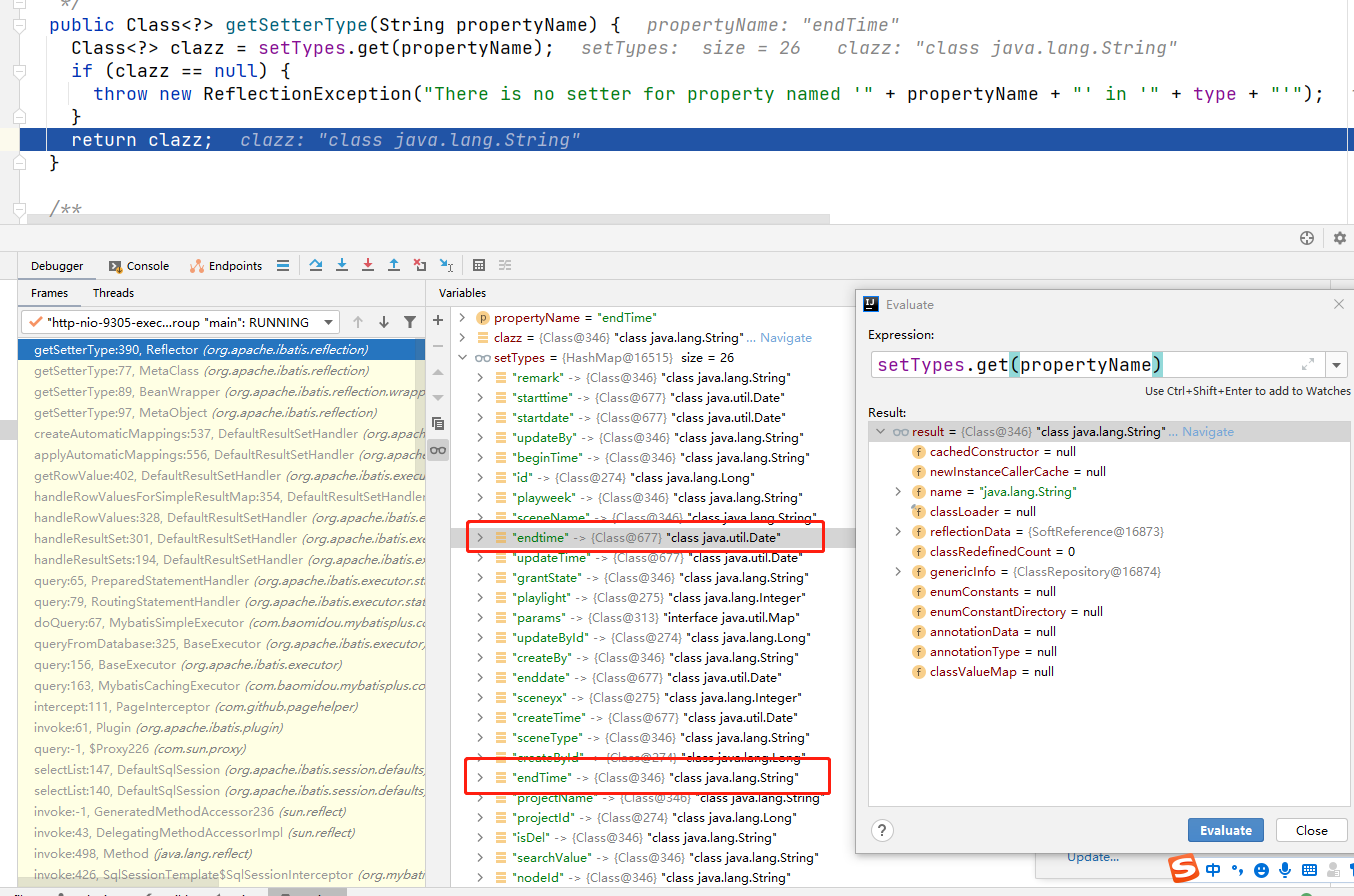Click the Step Out icon
The width and height of the screenshot is (1354, 896).
(394, 265)
